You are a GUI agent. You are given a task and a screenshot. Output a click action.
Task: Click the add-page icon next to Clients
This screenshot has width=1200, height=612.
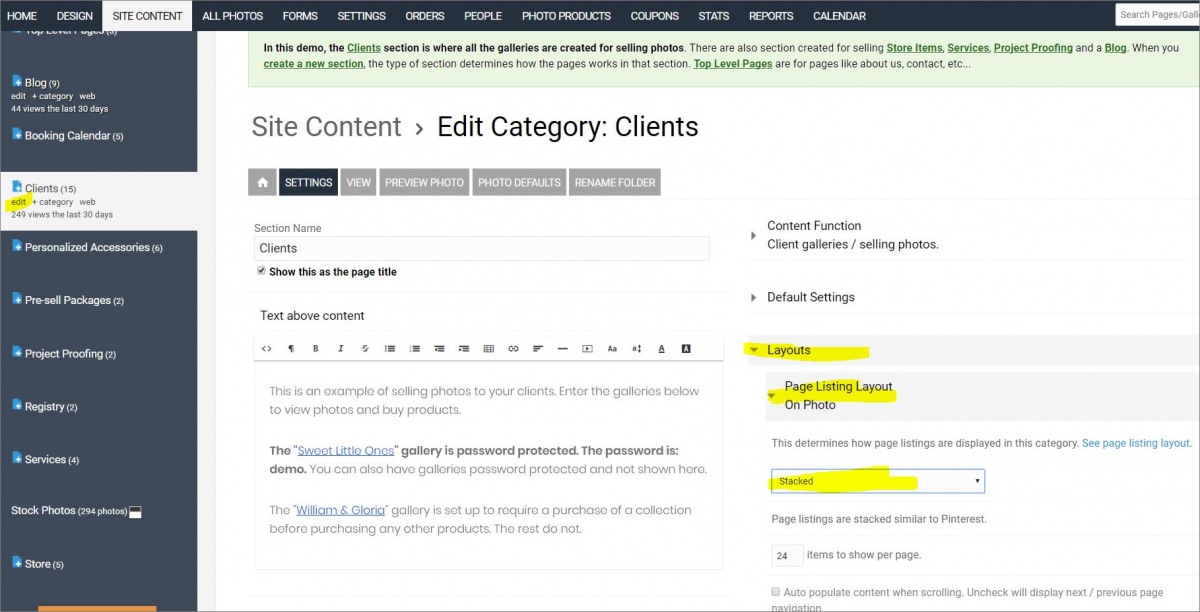(17, 188)
